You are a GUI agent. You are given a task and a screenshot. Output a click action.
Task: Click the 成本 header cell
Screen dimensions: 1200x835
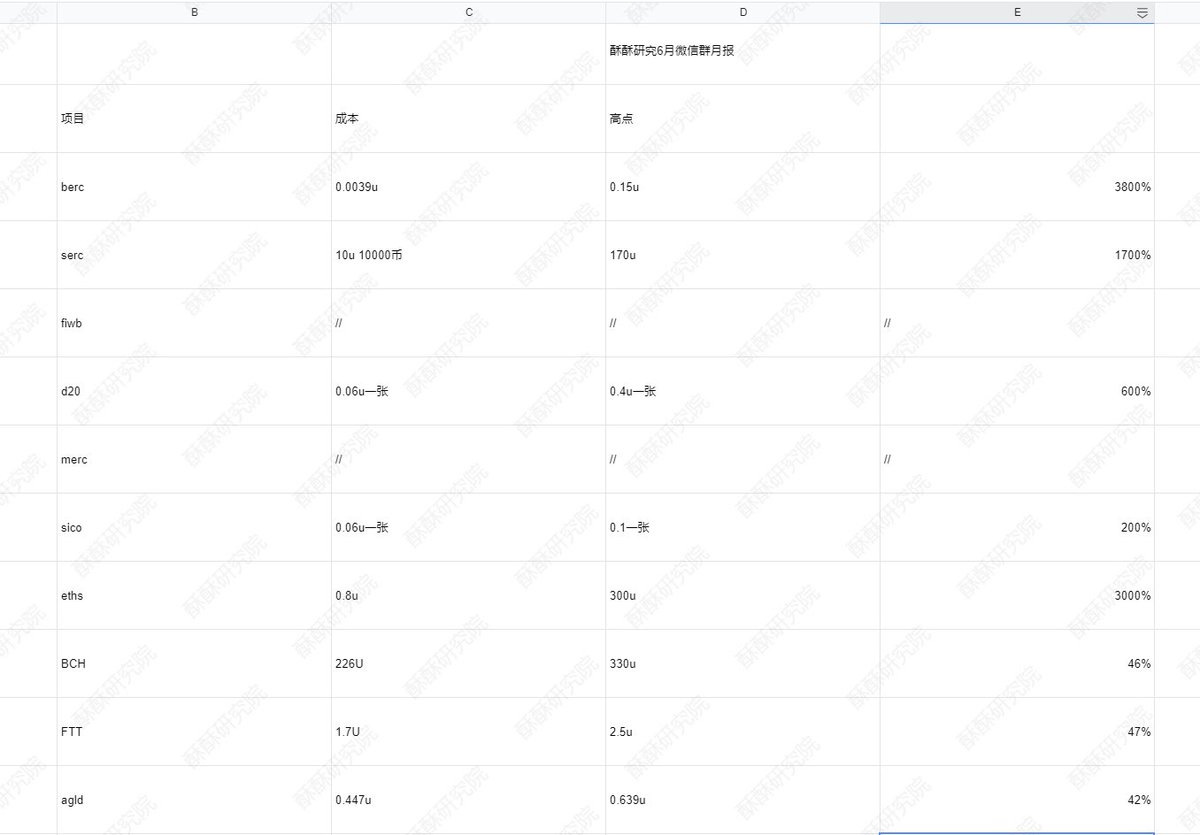pos(468,119)
